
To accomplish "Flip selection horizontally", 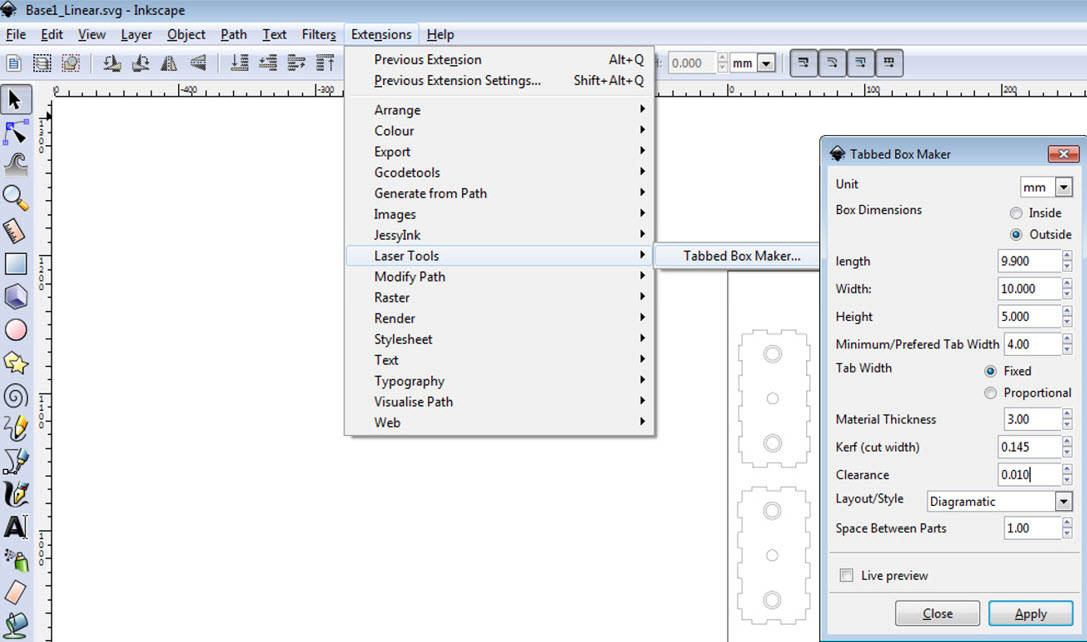I will tap(168, 63).
